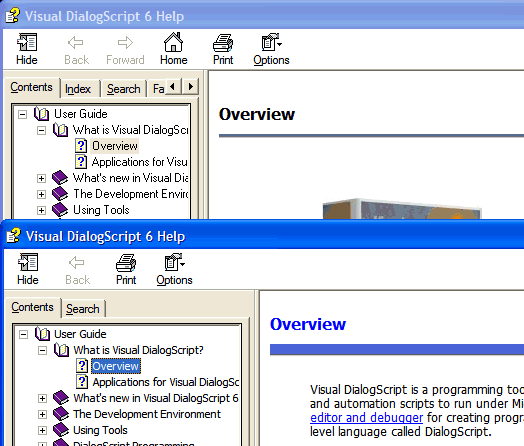The image size is (524, 446).
Task: Click the tab strip right scroll arrow
Action: click(x=191, y=87)
